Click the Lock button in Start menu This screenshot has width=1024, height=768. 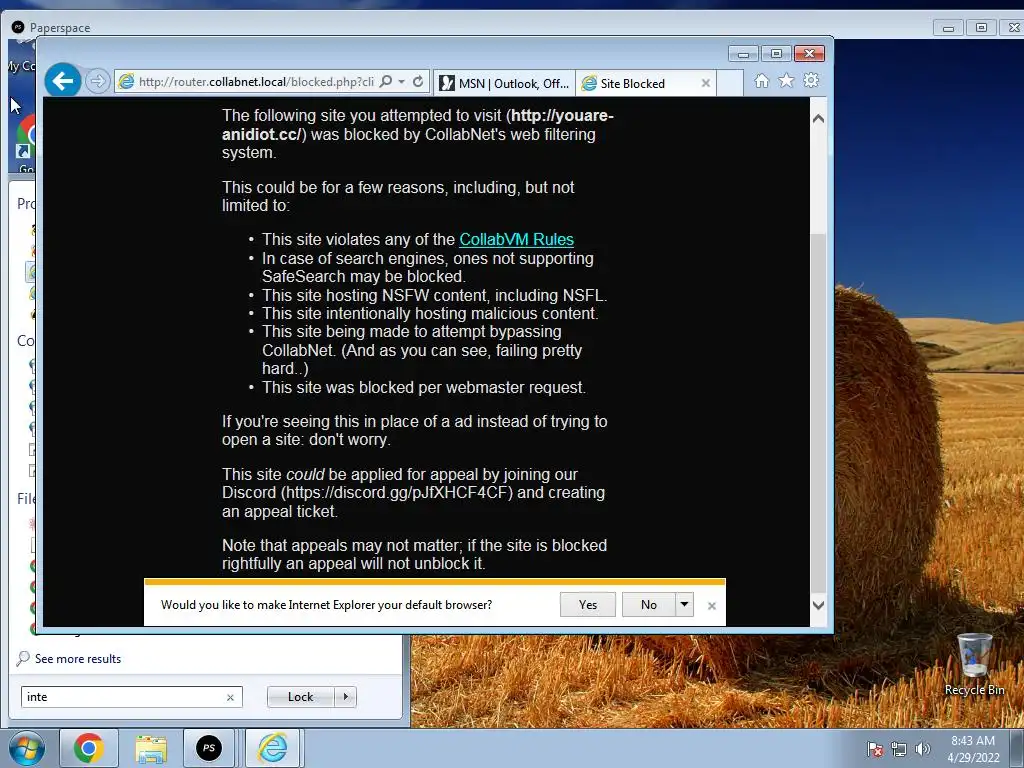[x=300, y=697]
